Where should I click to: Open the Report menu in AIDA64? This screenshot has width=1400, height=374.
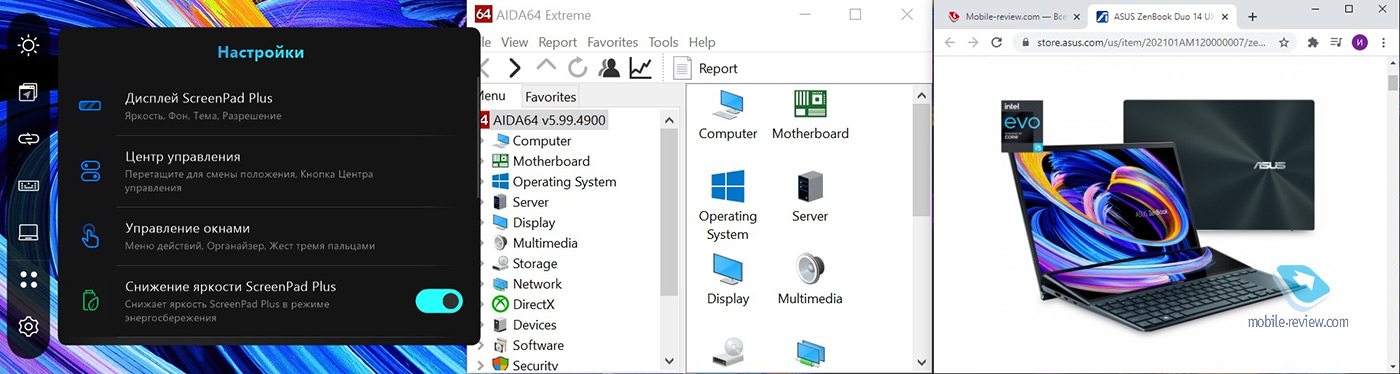point(557,42)
